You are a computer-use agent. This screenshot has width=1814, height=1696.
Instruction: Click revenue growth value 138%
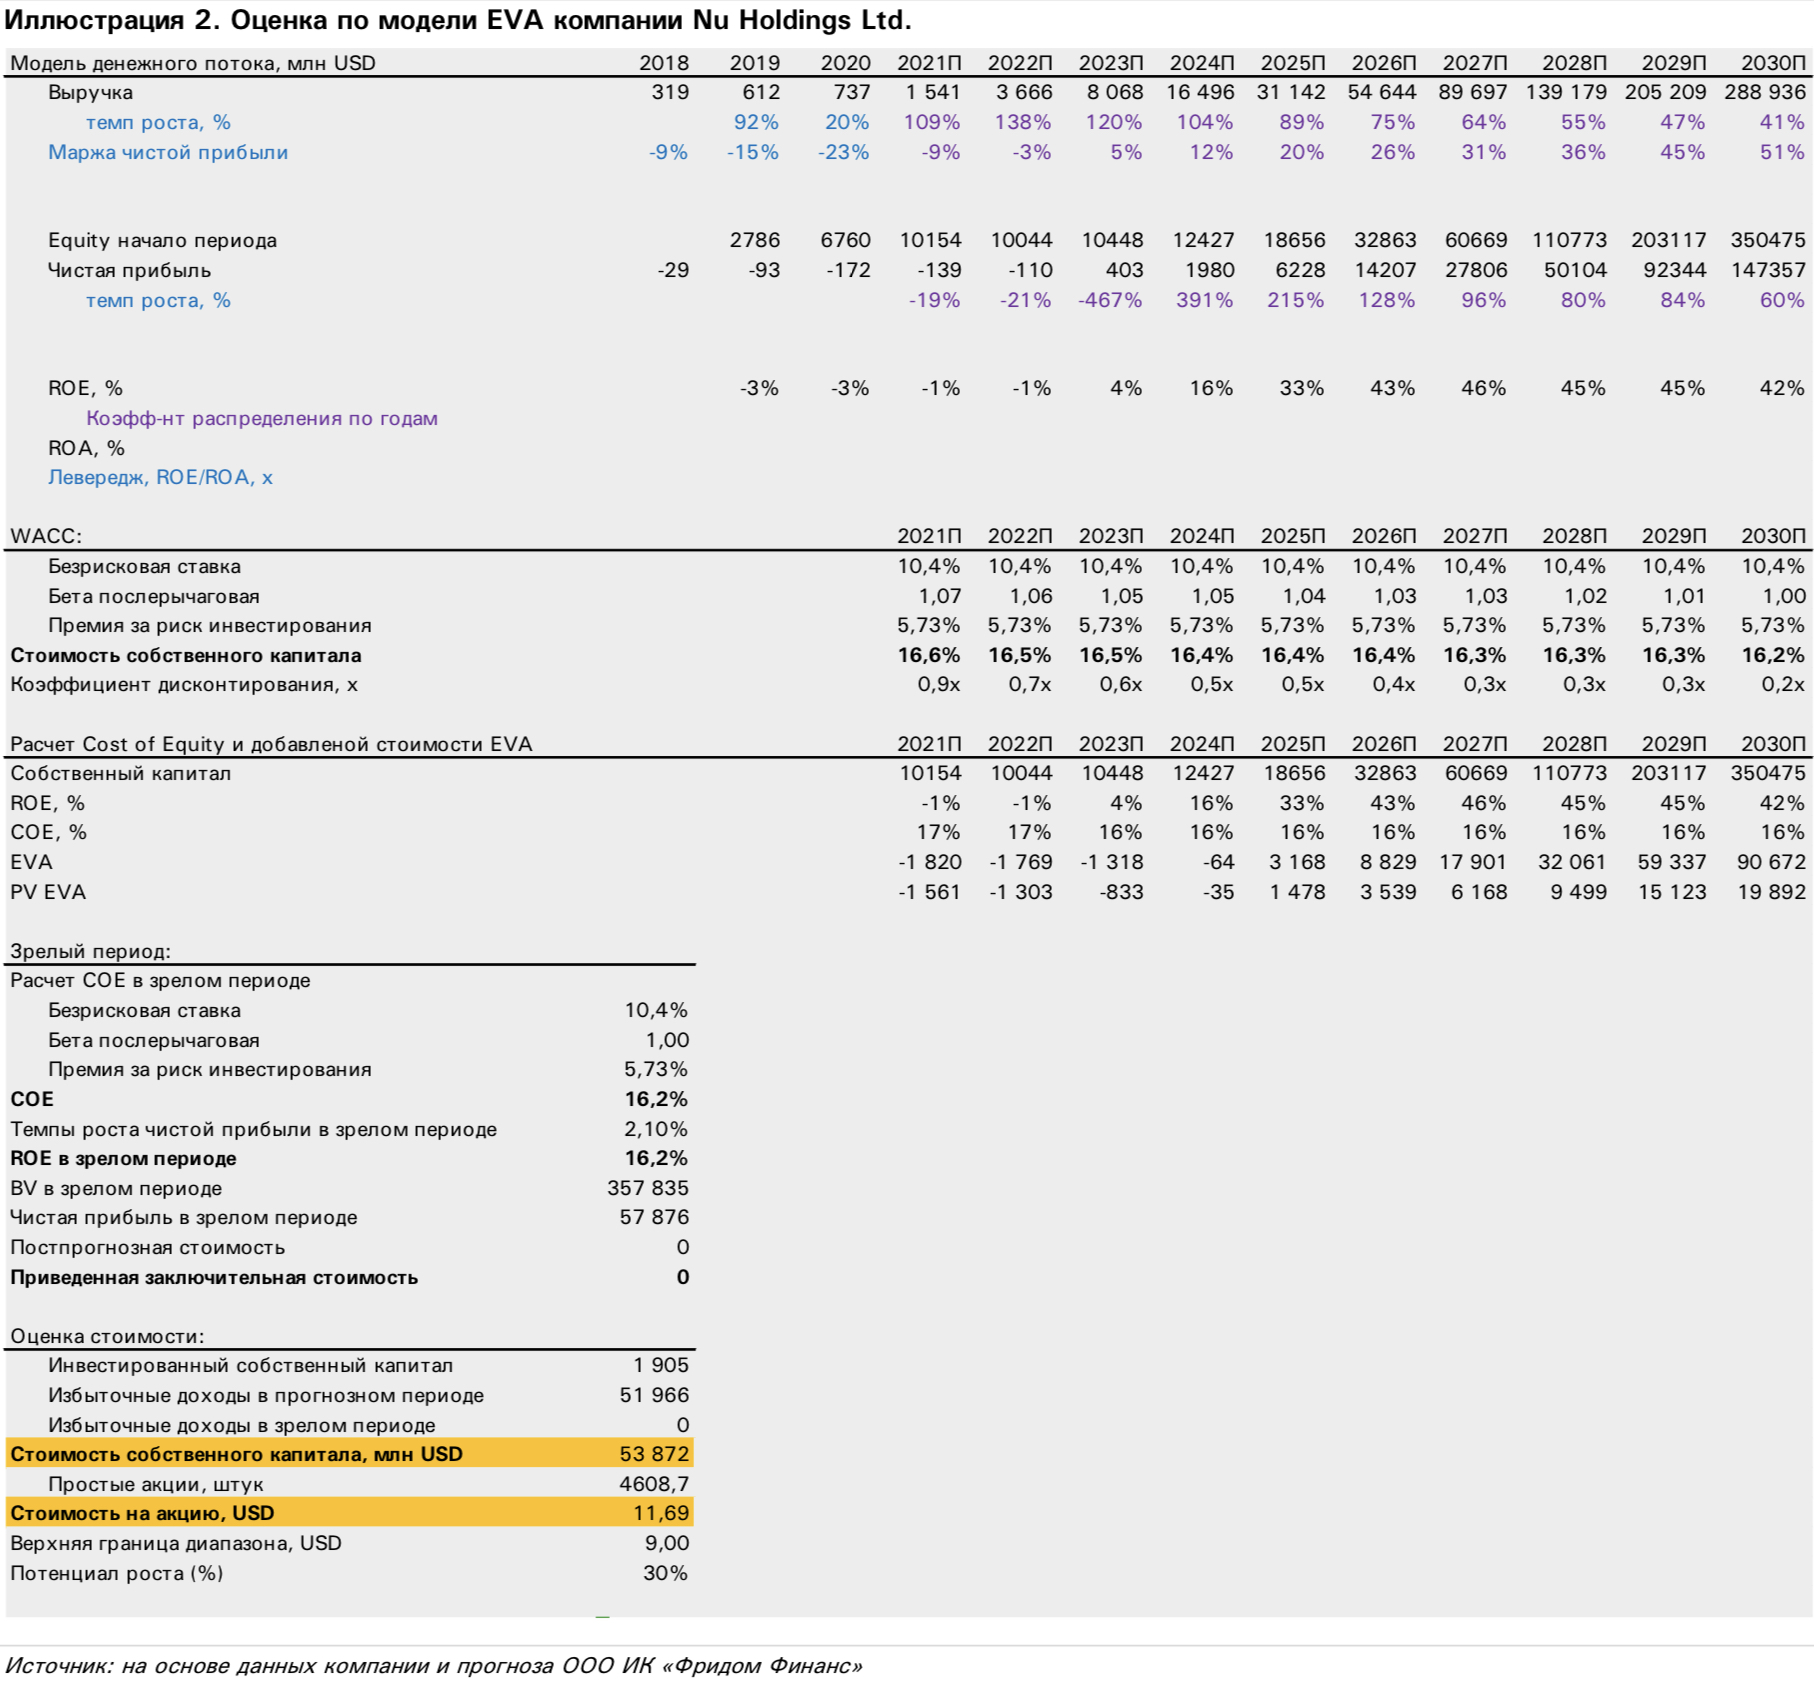click(1022, 122)
